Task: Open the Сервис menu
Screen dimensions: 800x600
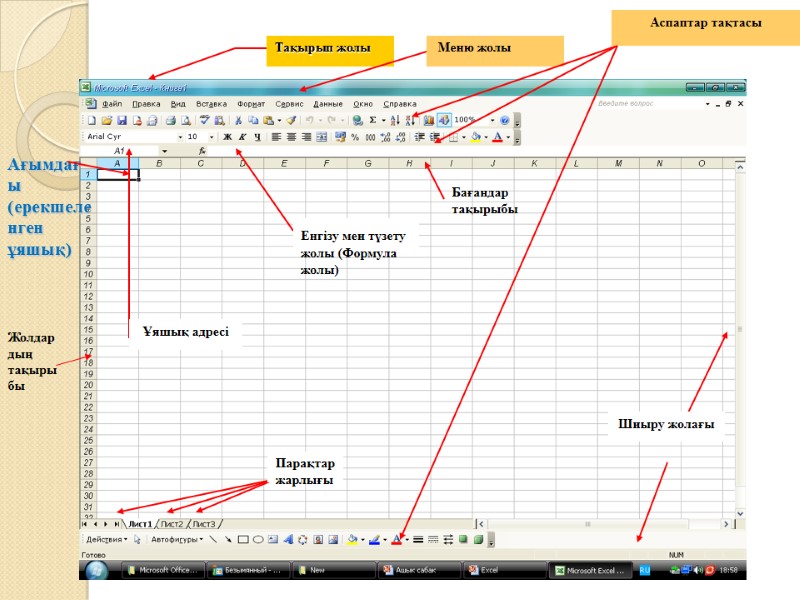Action: pos(289,104)
